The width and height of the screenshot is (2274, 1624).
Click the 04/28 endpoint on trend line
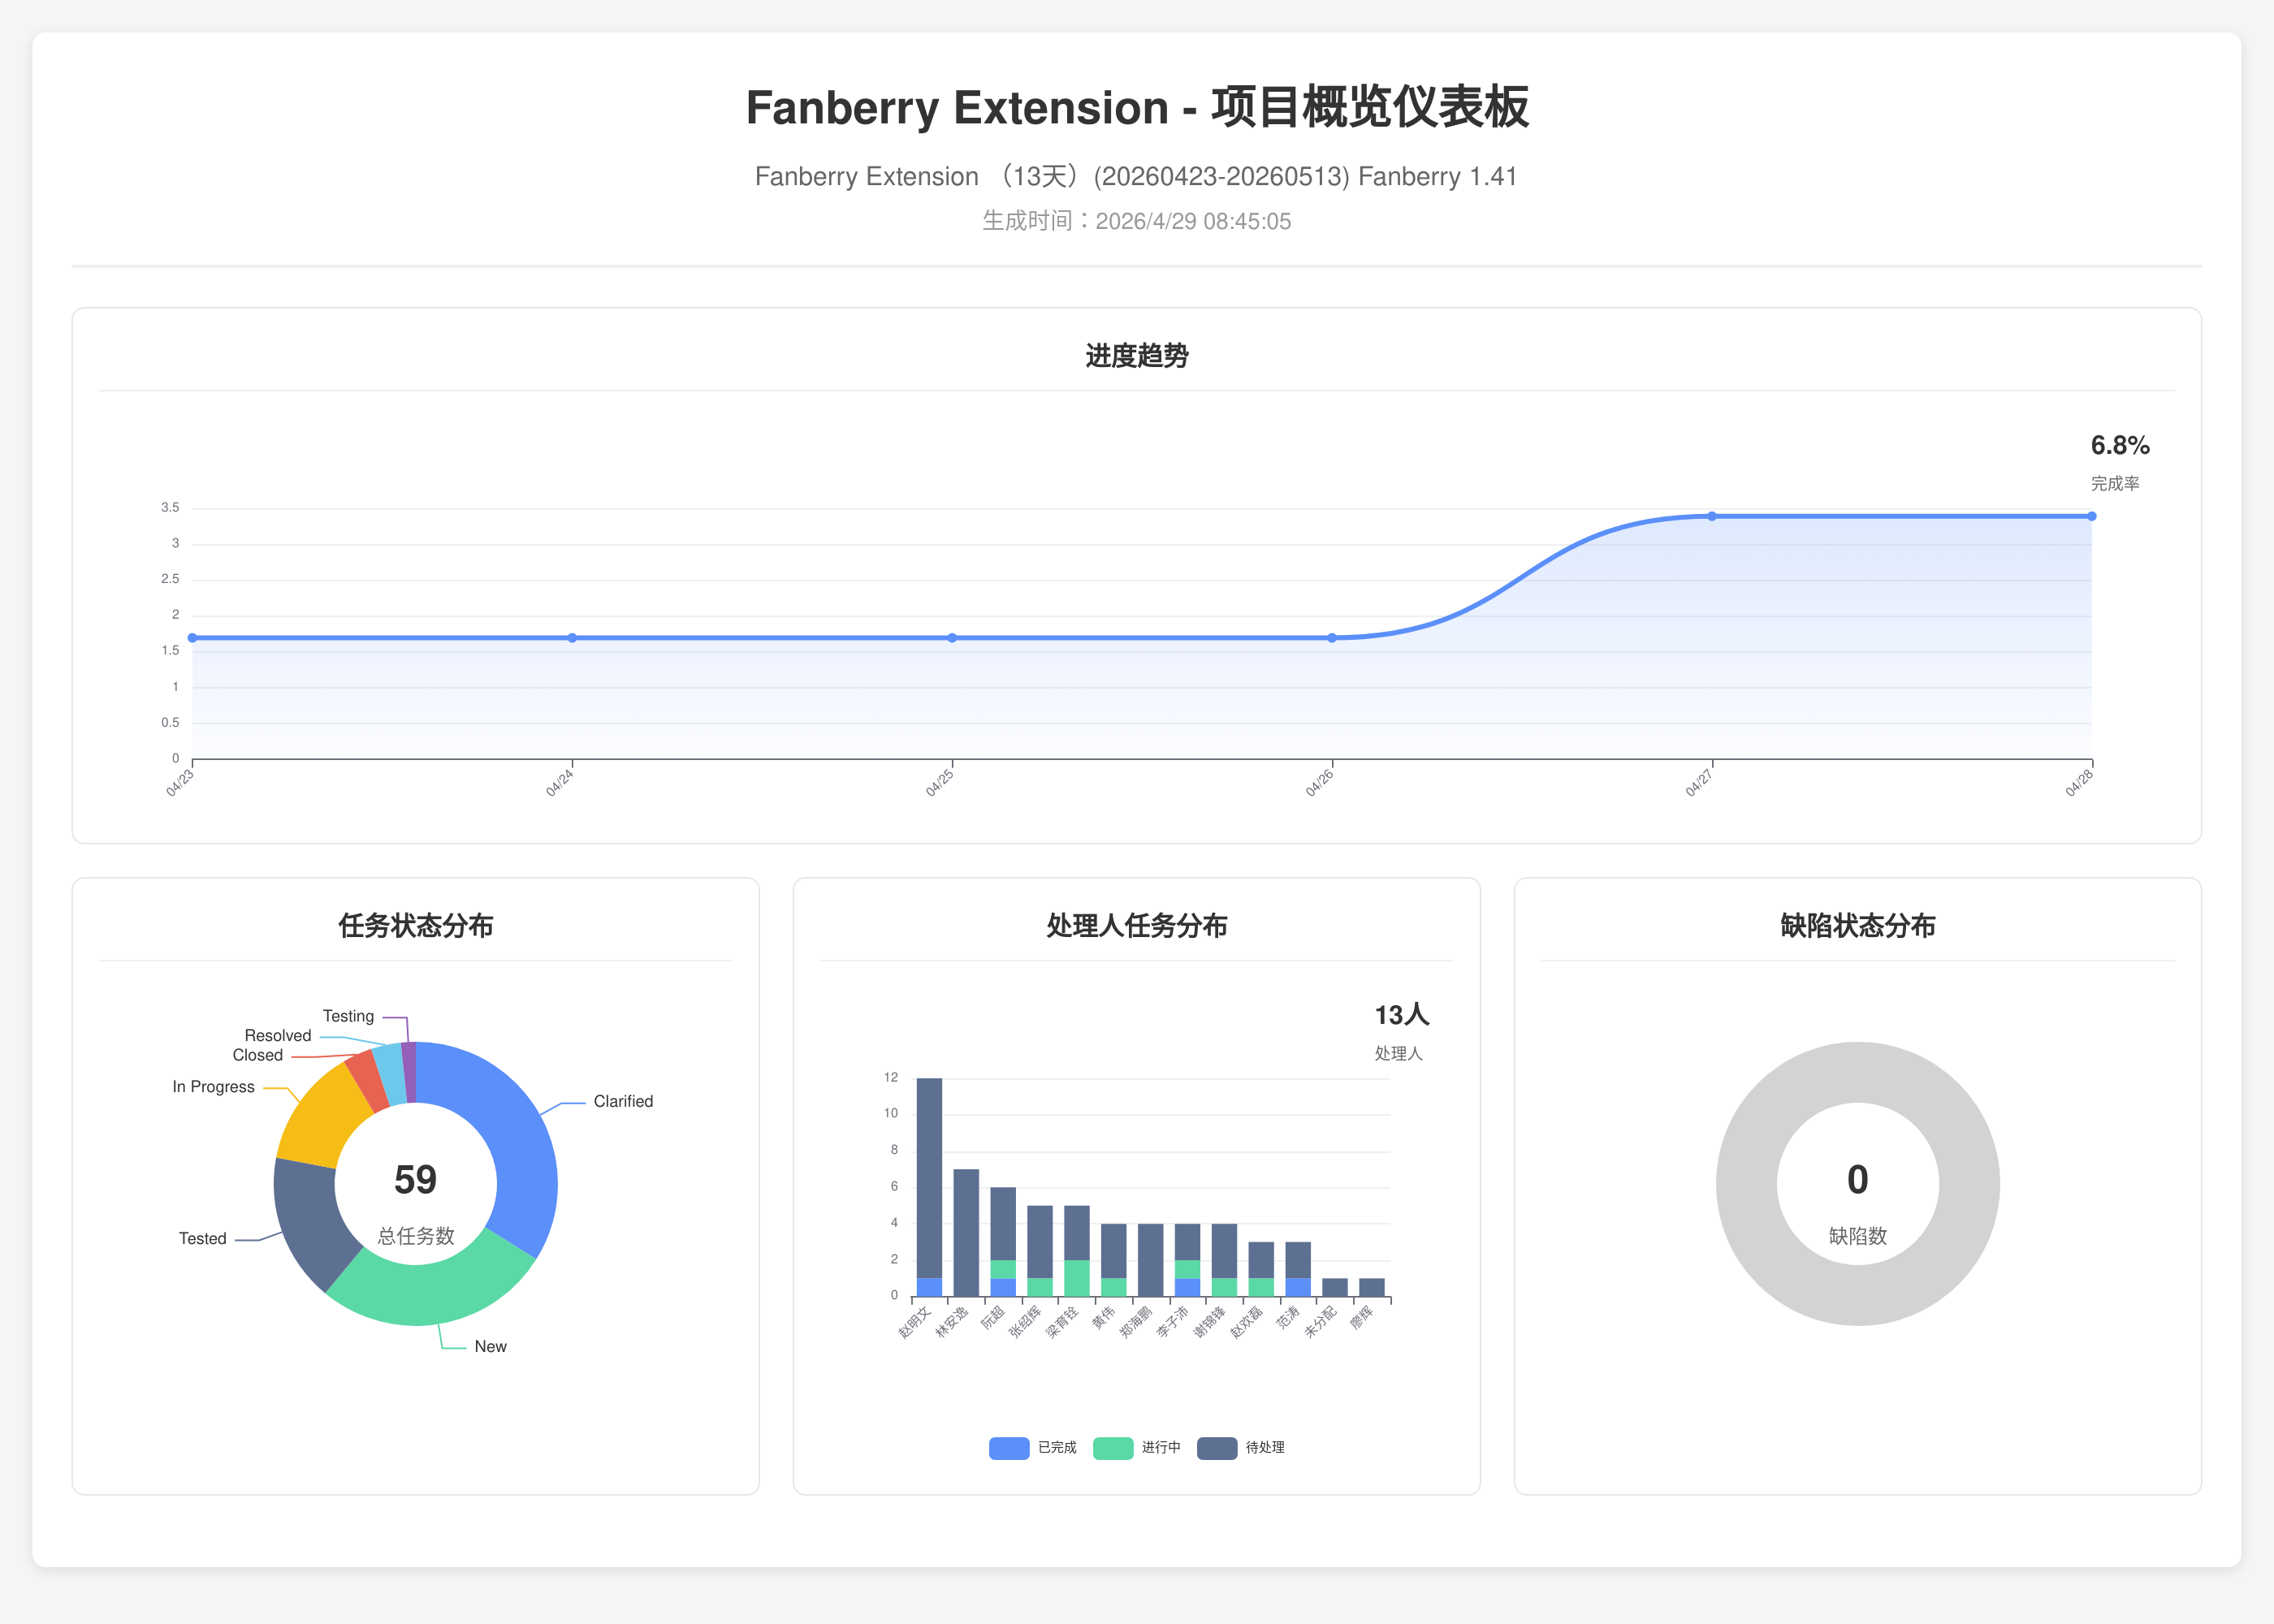pyautogui.click(x=2091, y=516)
